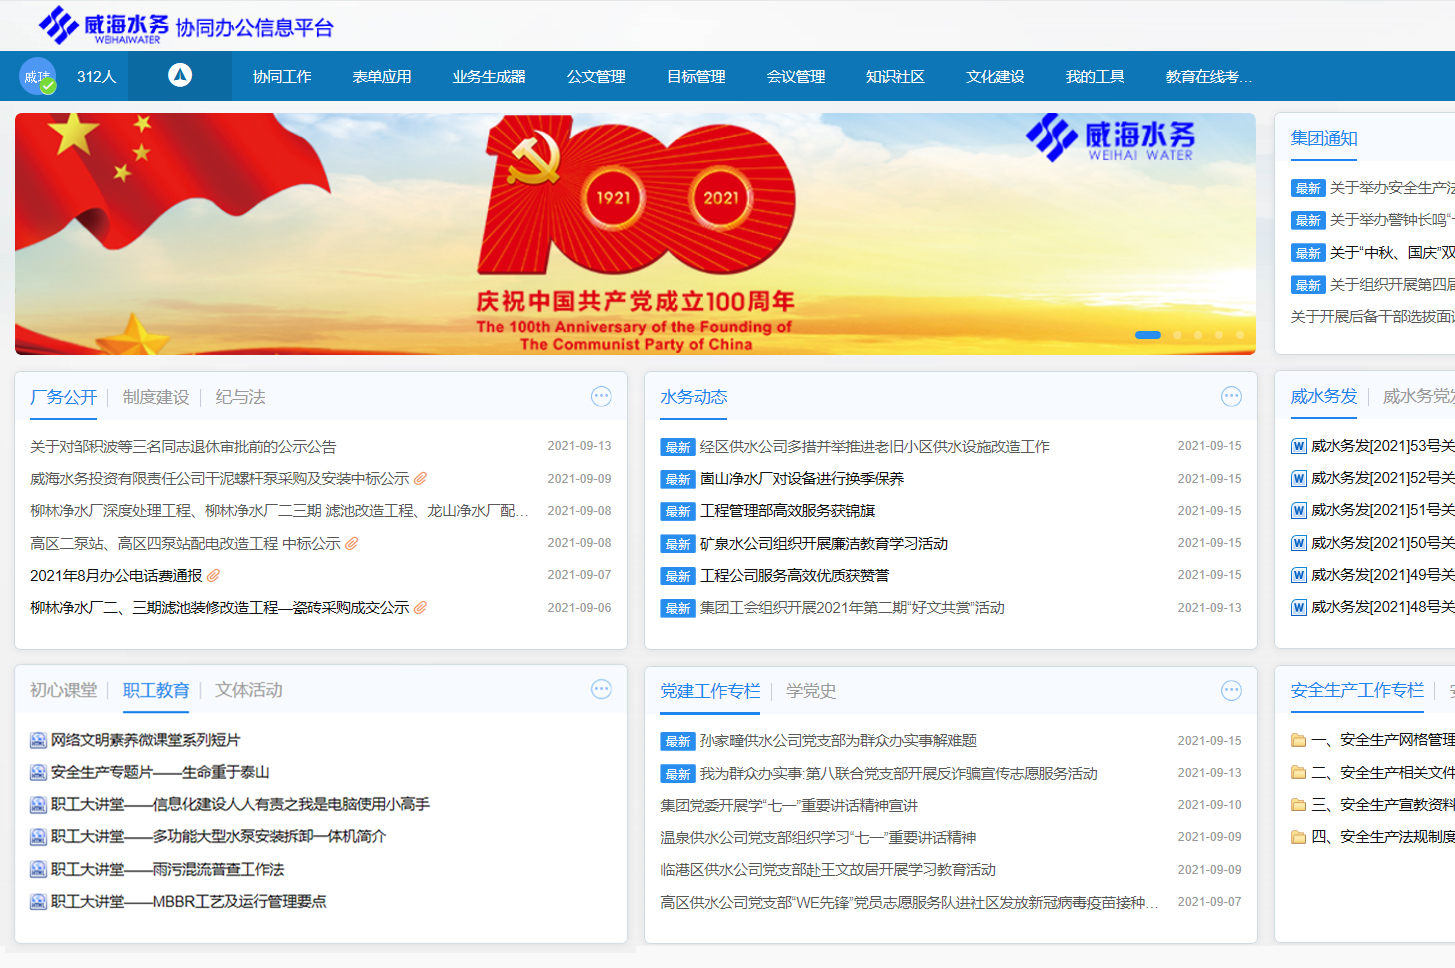Select the 文体活动 tab
This screenshot has height=968, width=1455.
pos(249,690)
